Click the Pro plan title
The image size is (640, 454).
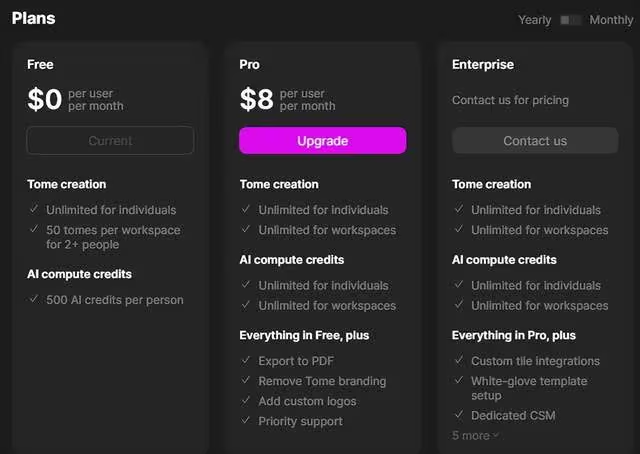point(250,64)
